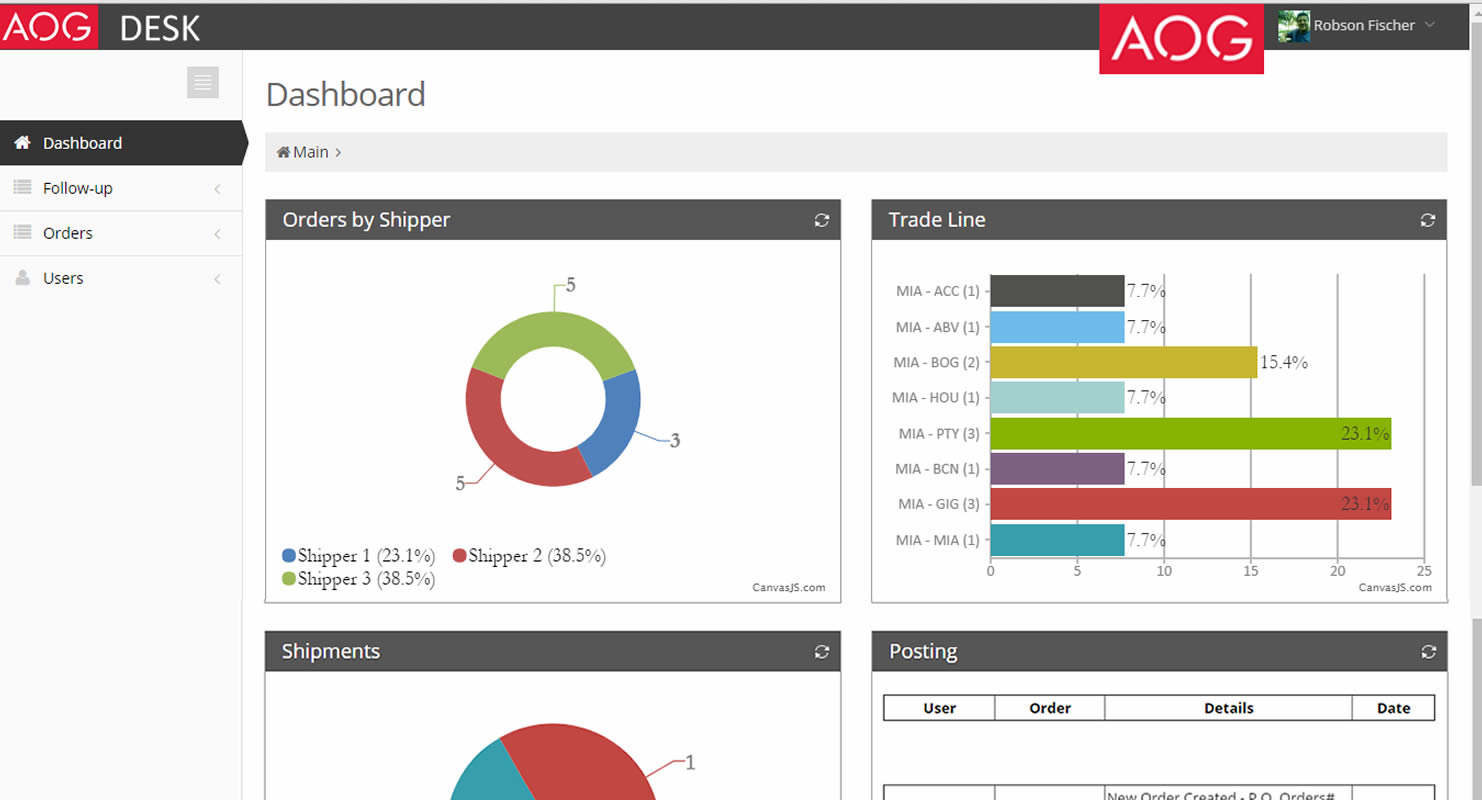
Task: Open the Follow-up menu item
Action: click(121, 188)
